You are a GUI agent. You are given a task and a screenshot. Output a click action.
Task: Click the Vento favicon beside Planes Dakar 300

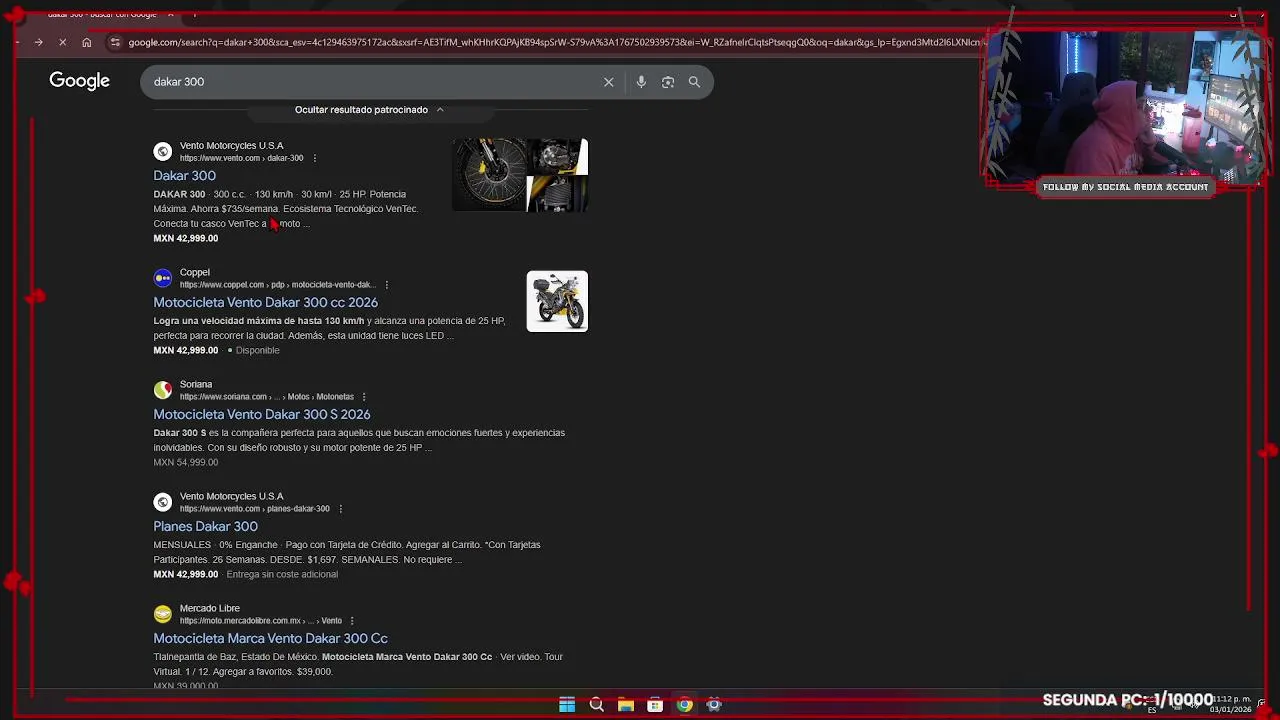(x=162, y=502)
